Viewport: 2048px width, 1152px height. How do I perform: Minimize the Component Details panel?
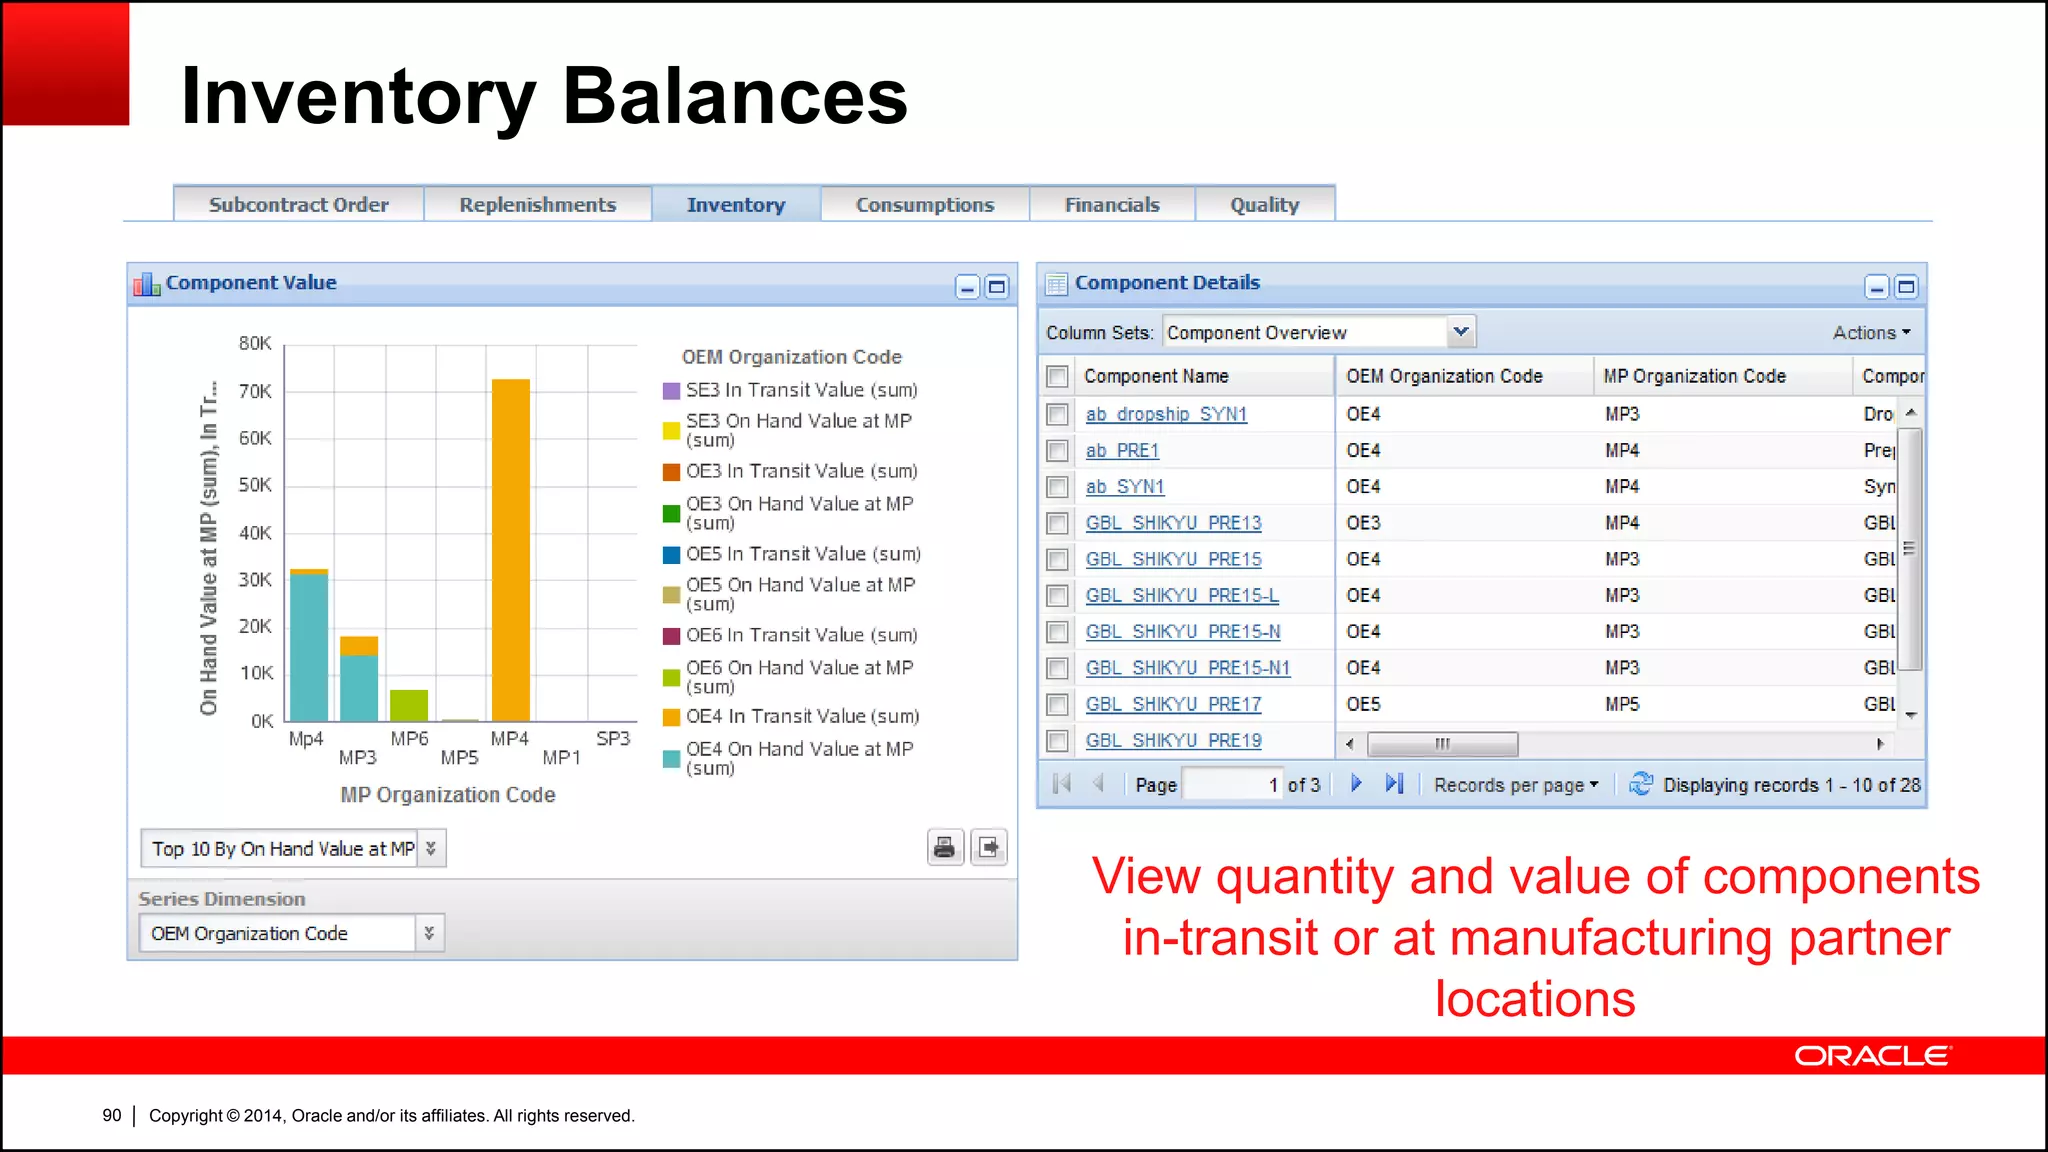1877,288
